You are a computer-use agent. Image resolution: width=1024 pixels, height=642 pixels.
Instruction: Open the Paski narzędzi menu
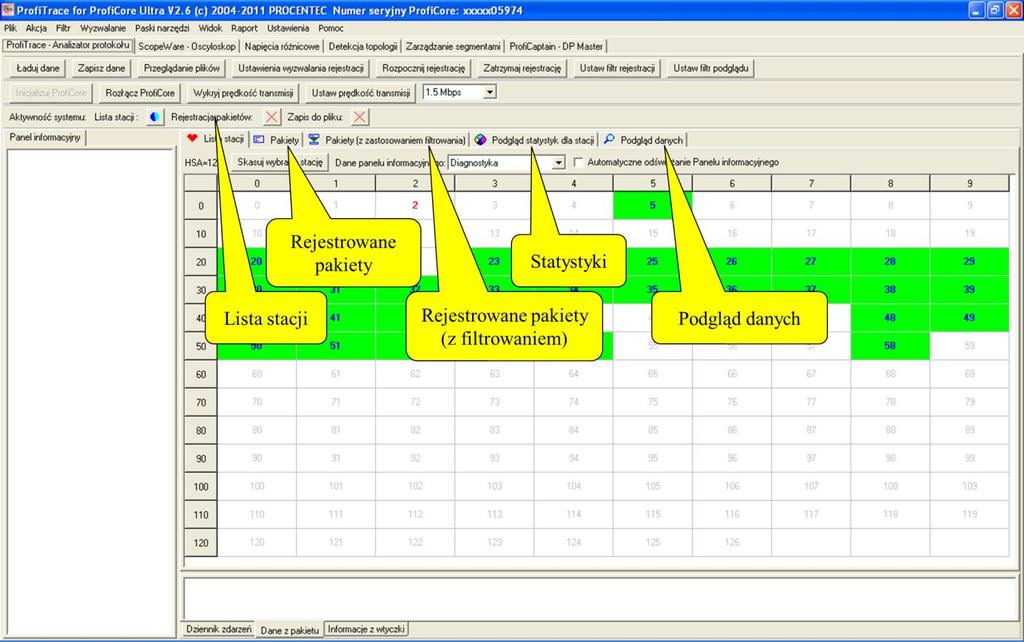click(162, 28)
